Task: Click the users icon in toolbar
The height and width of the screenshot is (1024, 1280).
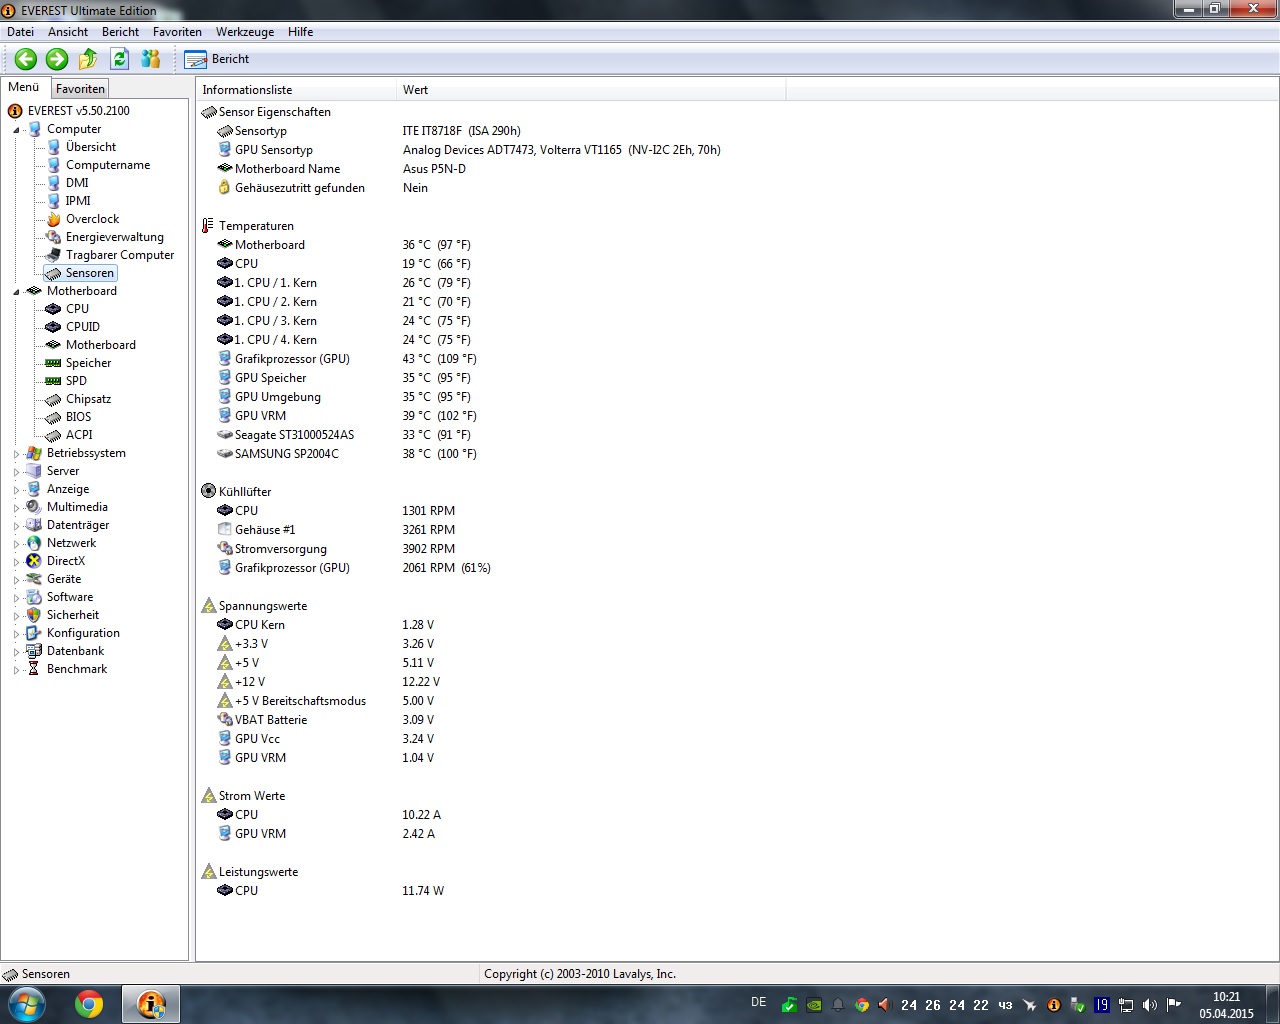Action: (151, 59)
